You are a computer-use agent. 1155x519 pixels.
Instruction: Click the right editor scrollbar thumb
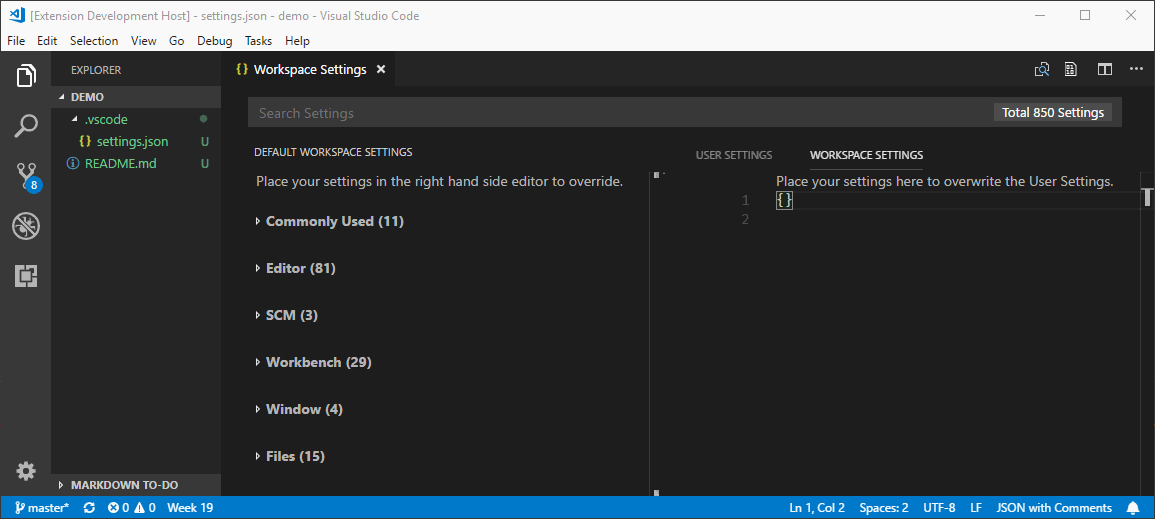1147,197
